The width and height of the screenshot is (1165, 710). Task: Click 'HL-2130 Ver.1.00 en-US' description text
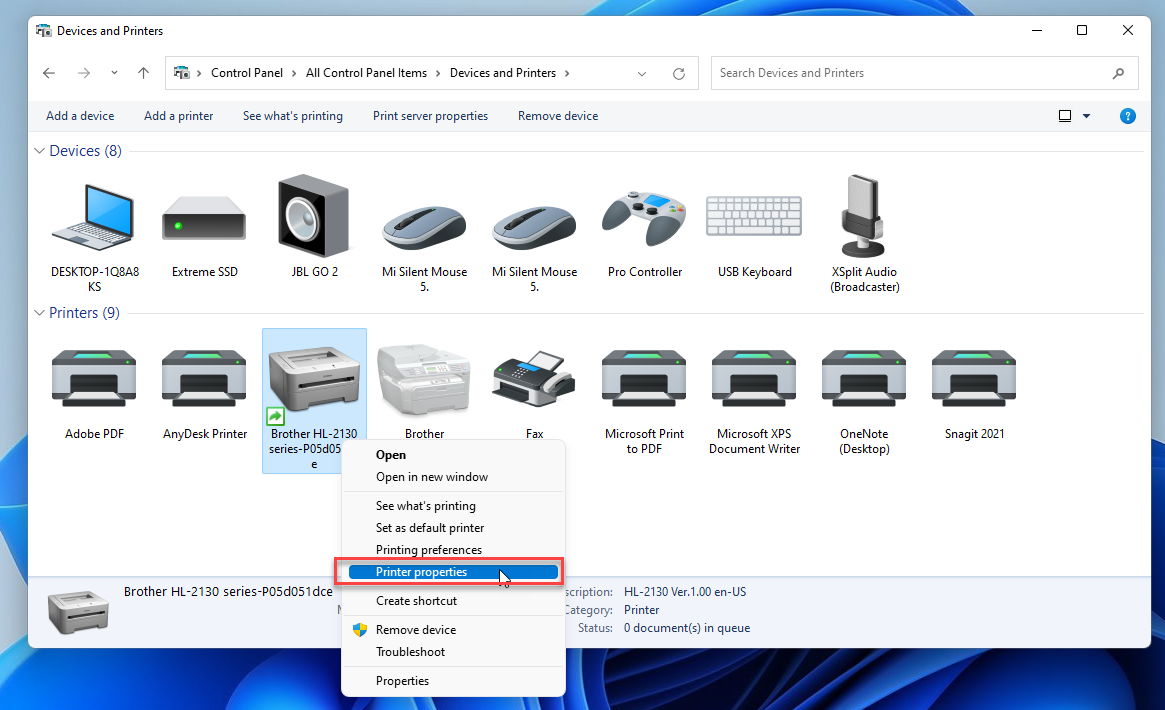tap(685, 592)
